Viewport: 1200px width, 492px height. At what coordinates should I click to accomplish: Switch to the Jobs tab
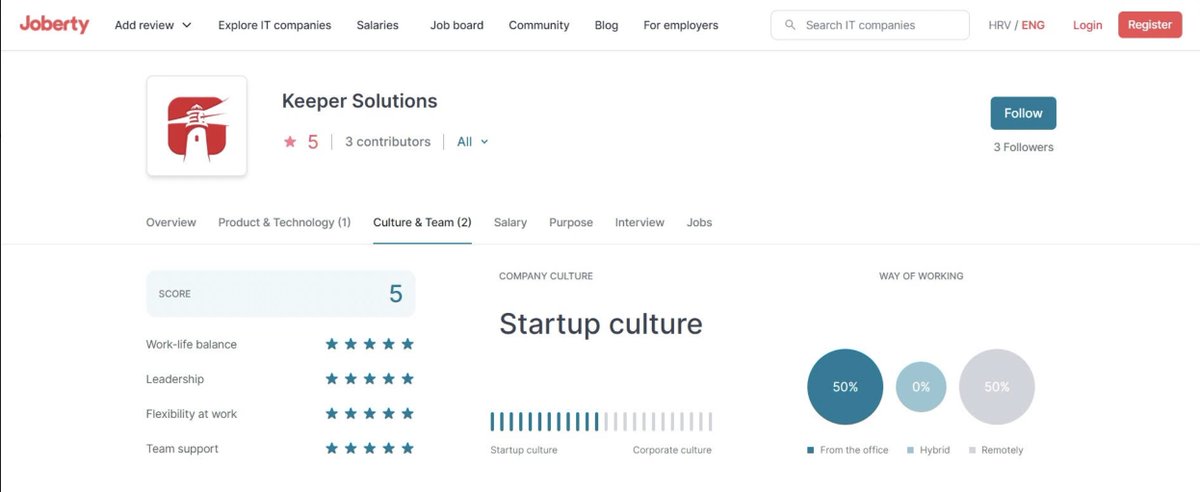coord(700,222)
